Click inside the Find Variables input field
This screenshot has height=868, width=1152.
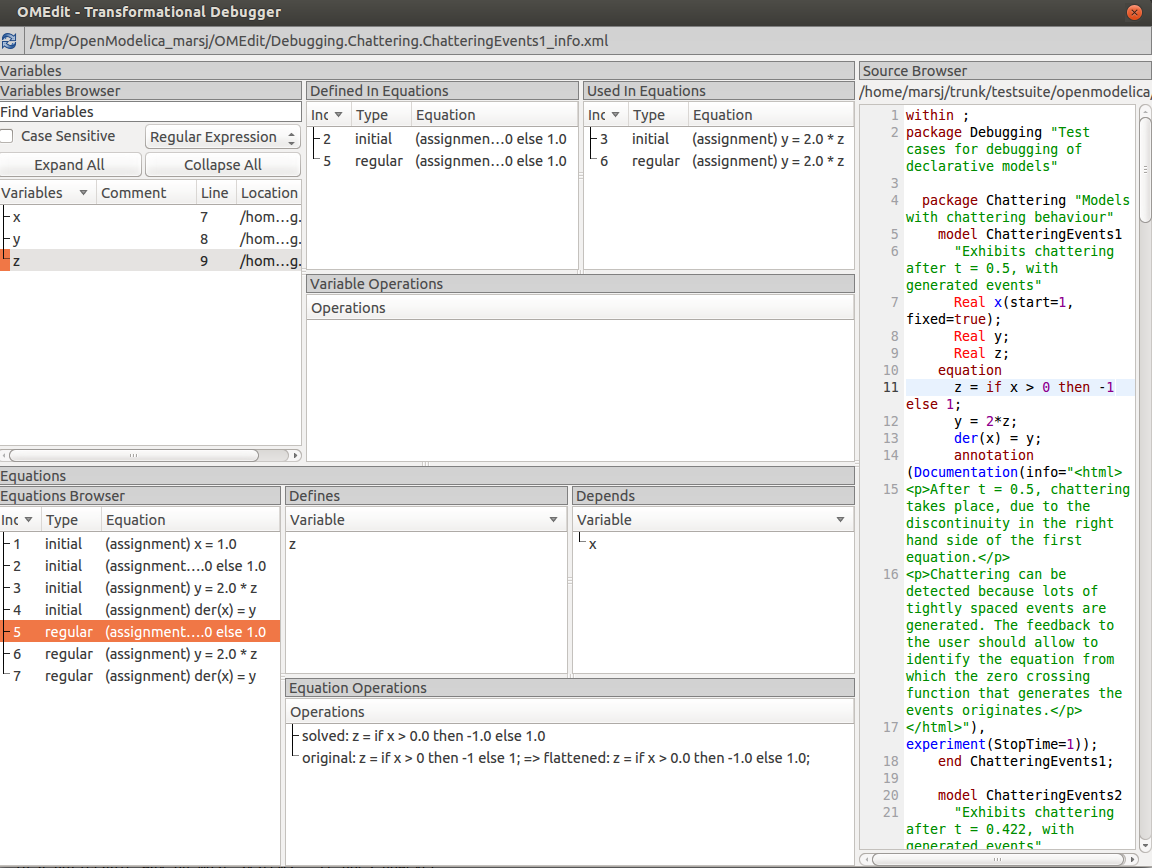click(x=150, y=111)
